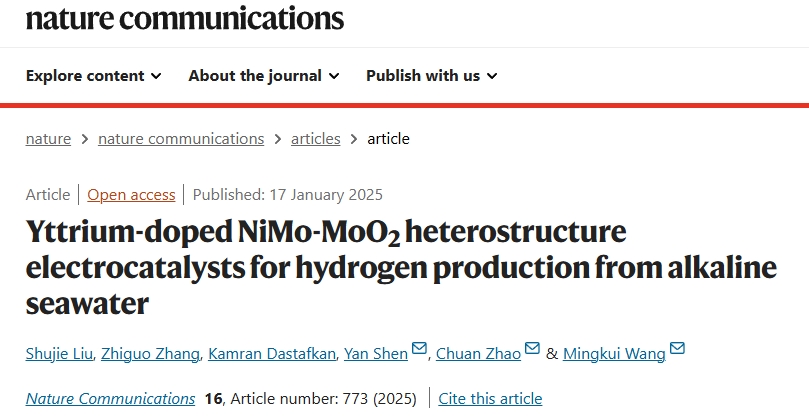Click the mail icon next to Mingkui Wang
809x419 pixels.
click(677, 348)
